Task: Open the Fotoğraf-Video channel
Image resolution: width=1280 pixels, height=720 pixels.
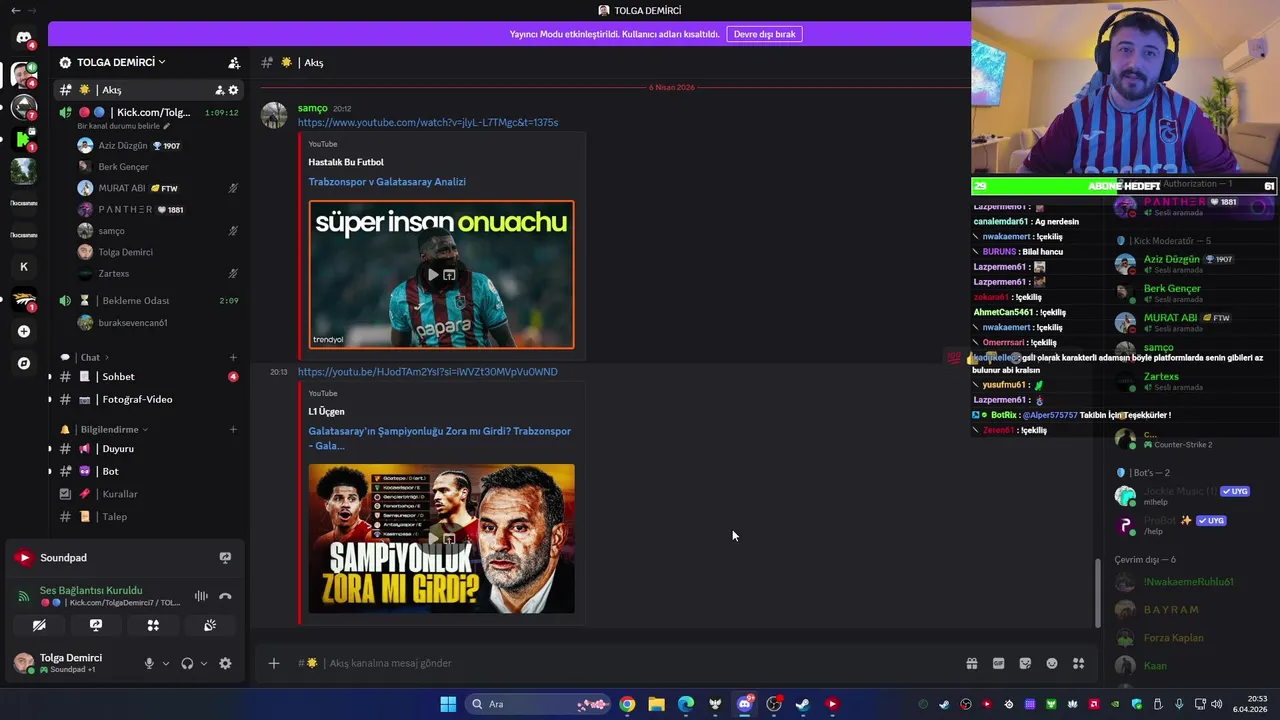Action: [x=148, y=399]
